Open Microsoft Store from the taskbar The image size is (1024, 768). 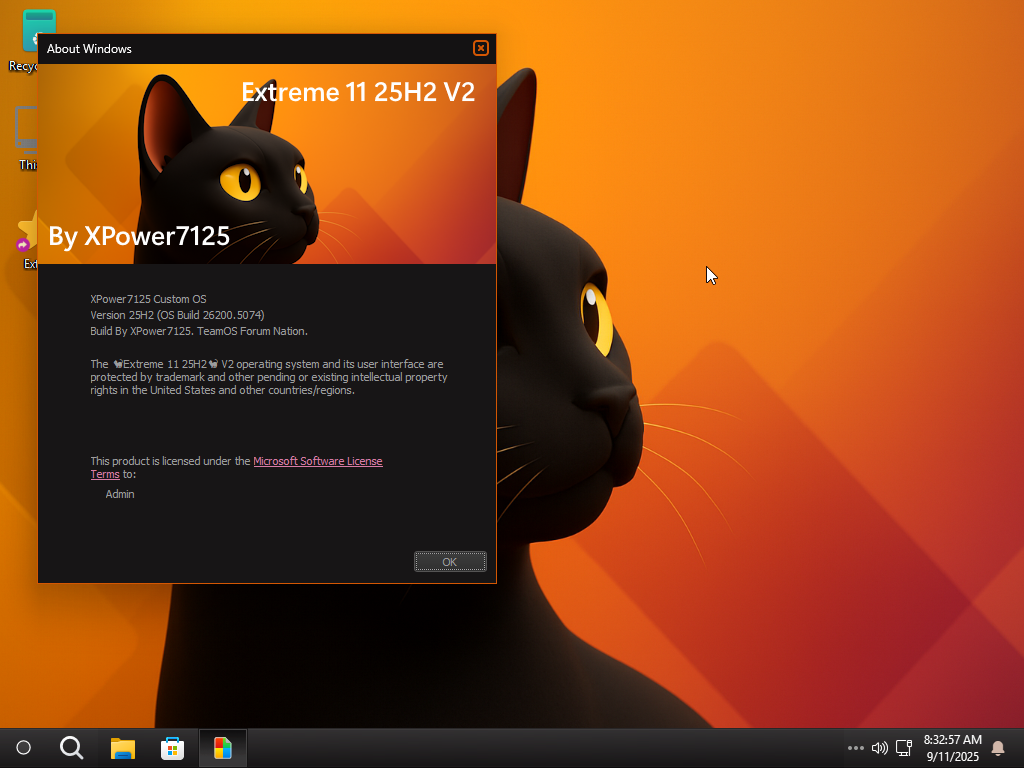click(x=172, y=748)
